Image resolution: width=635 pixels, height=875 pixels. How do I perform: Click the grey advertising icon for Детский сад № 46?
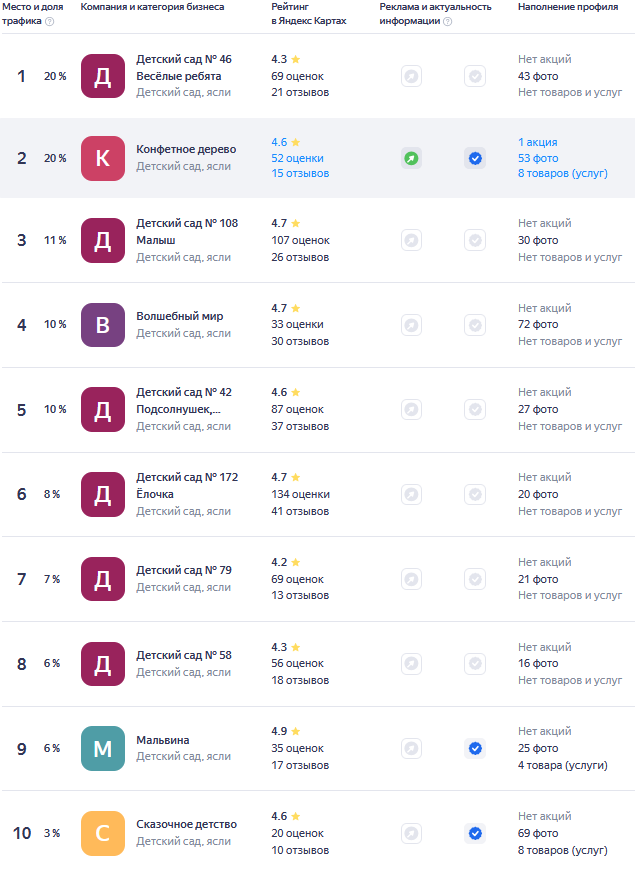[x=411, y=76]
